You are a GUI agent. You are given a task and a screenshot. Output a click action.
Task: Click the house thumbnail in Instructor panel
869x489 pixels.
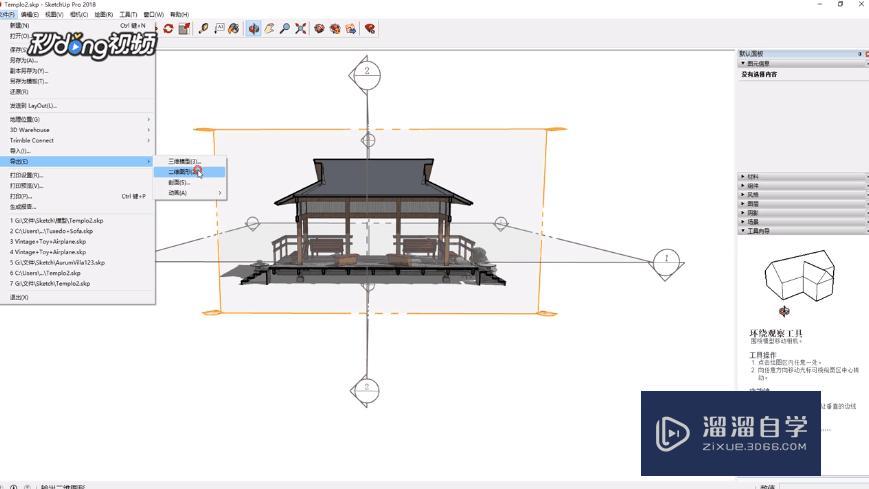tap(800, 276)
